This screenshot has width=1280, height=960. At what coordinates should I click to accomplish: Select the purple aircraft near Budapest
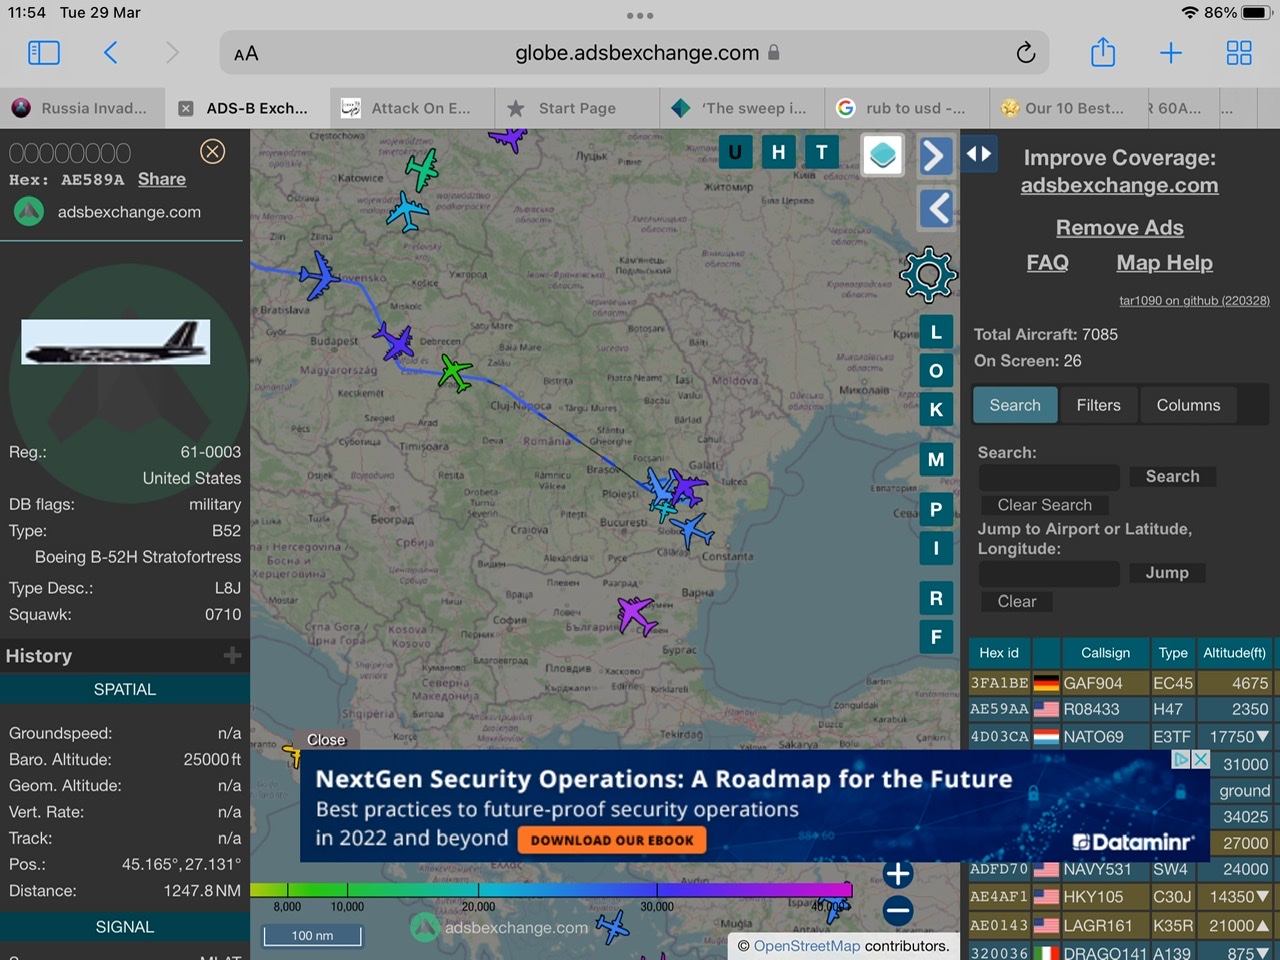coord(394,342)
